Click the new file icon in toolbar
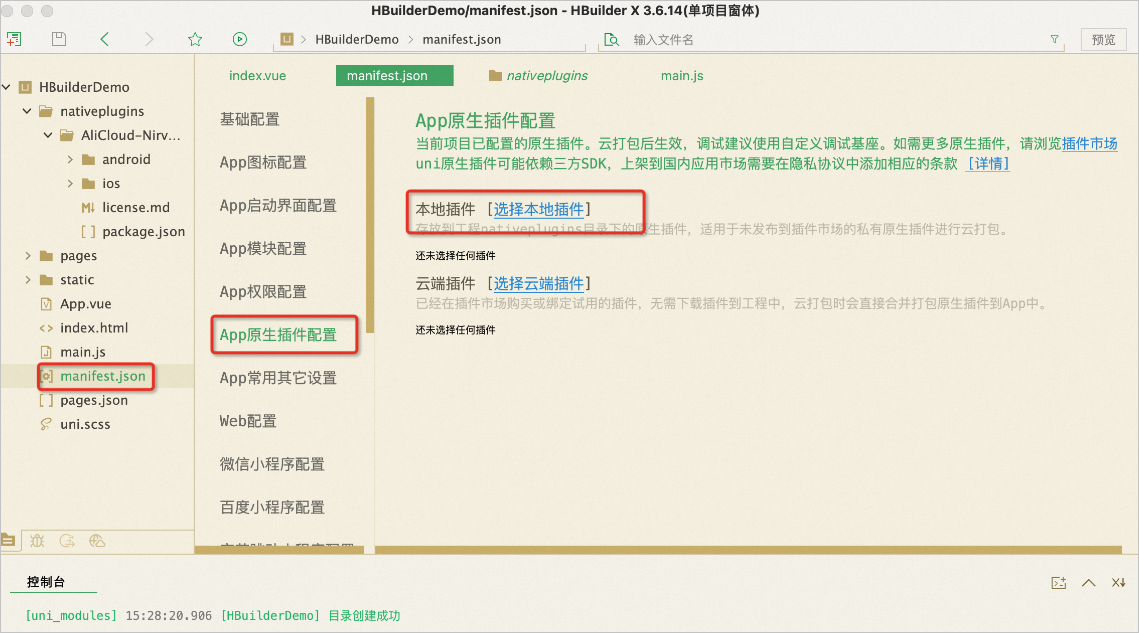The height and width of the screenshot is (633, 1139). [13, 39]
